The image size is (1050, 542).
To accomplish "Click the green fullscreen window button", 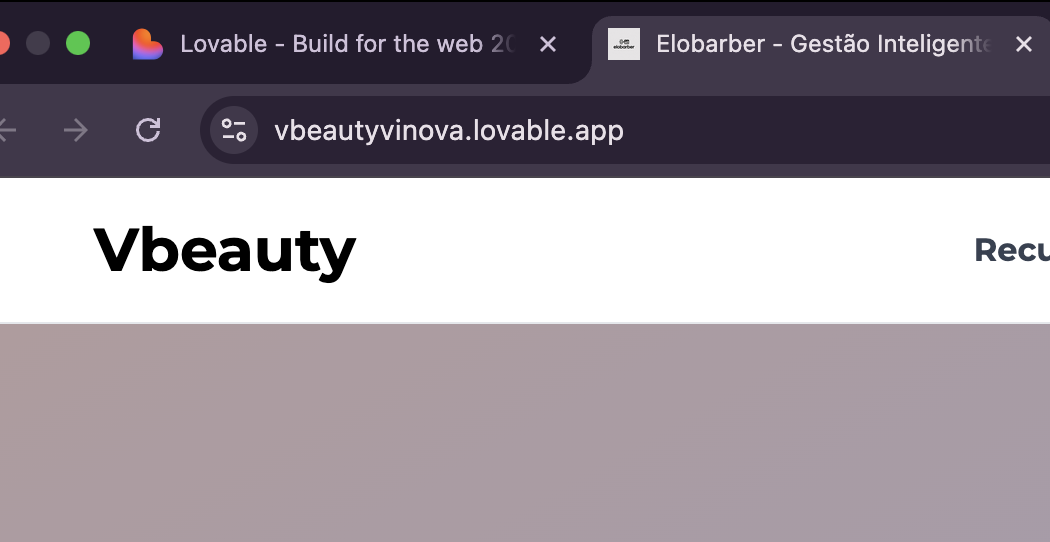I will (x=78, y=43).
